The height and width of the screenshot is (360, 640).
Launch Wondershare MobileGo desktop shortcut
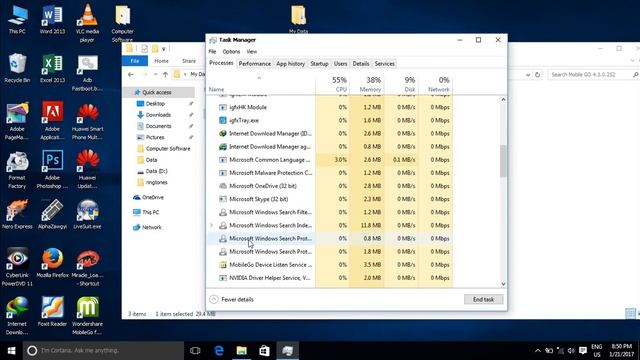87,316
